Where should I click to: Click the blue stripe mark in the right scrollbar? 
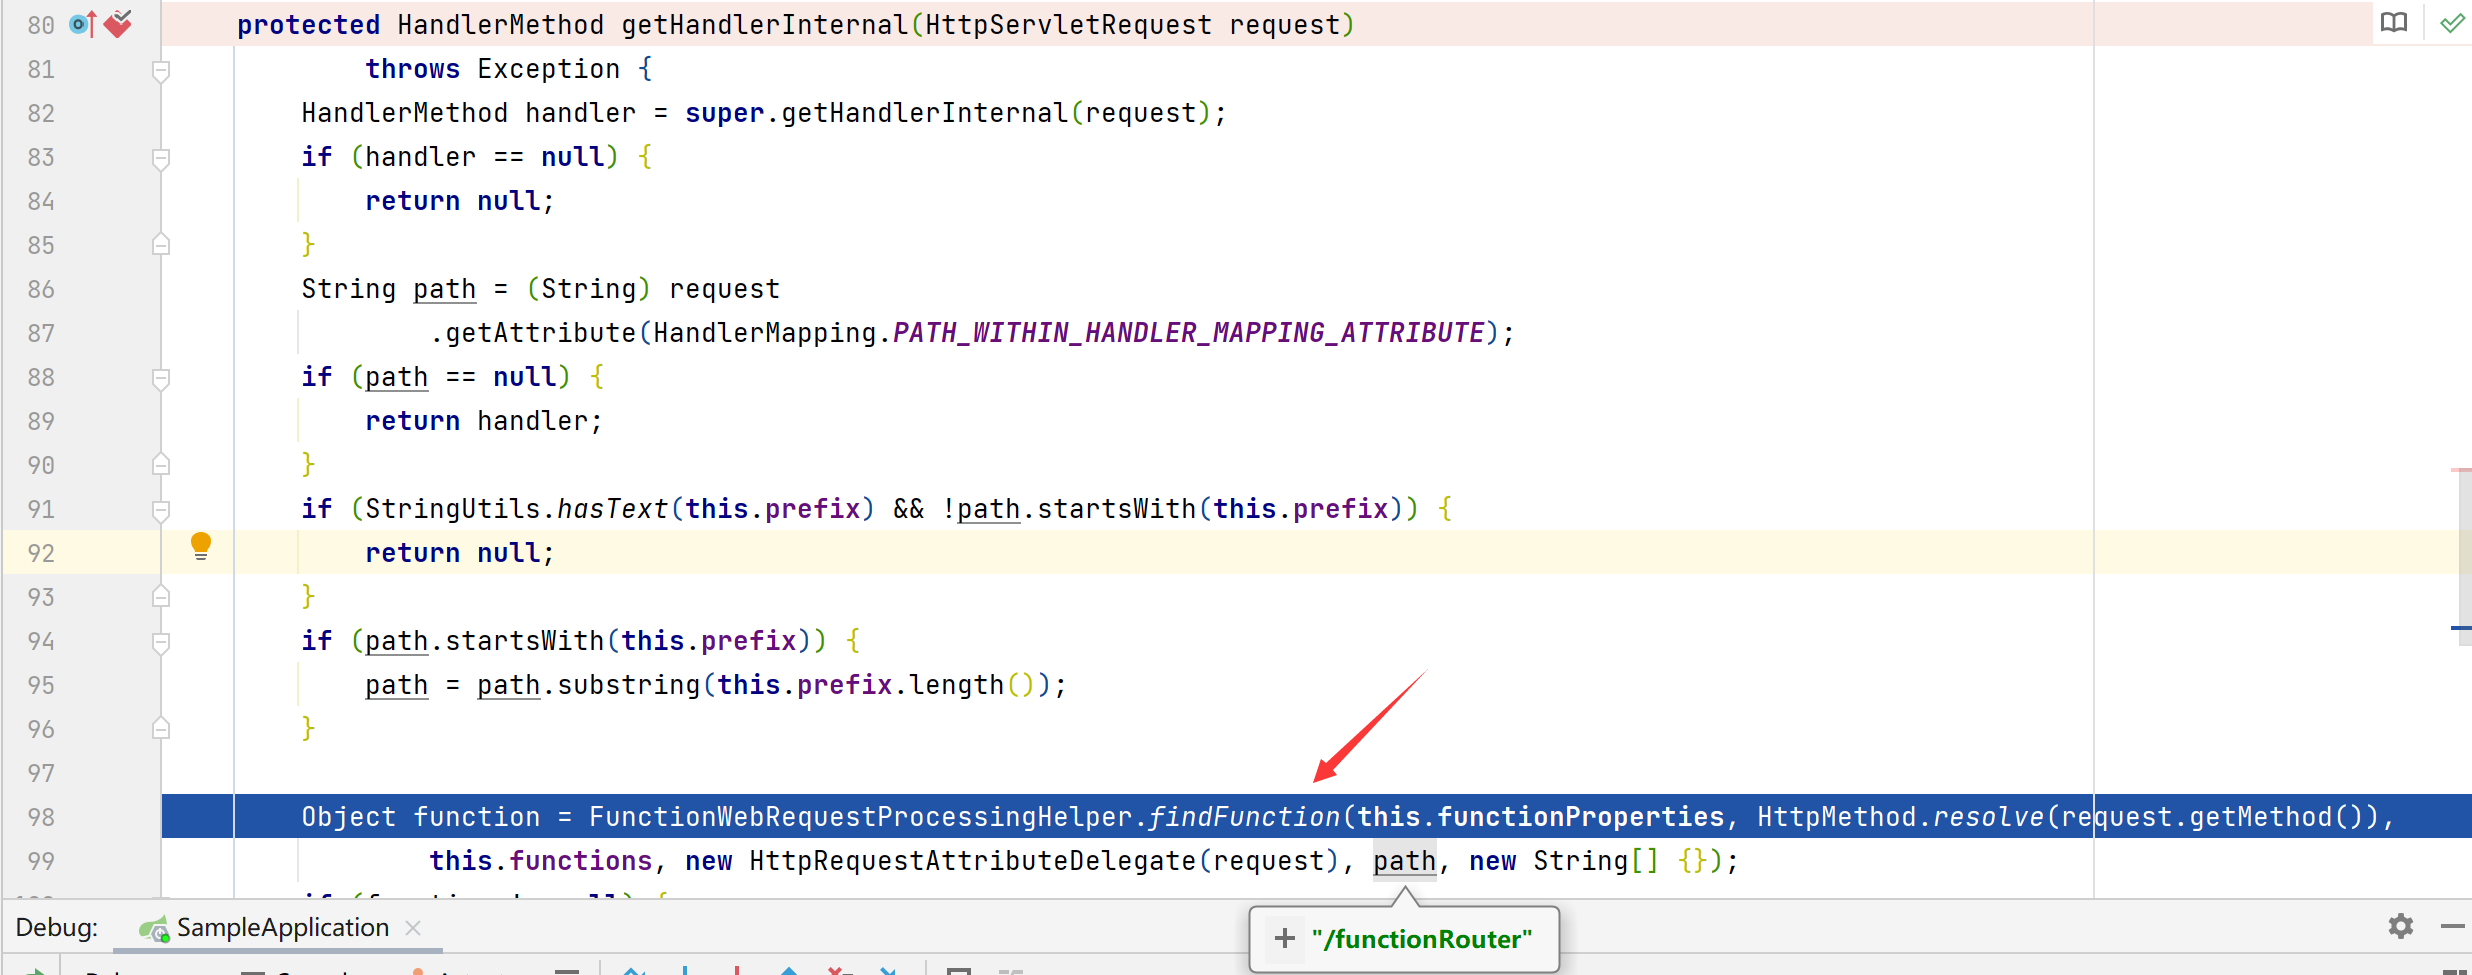(2461, 628)
